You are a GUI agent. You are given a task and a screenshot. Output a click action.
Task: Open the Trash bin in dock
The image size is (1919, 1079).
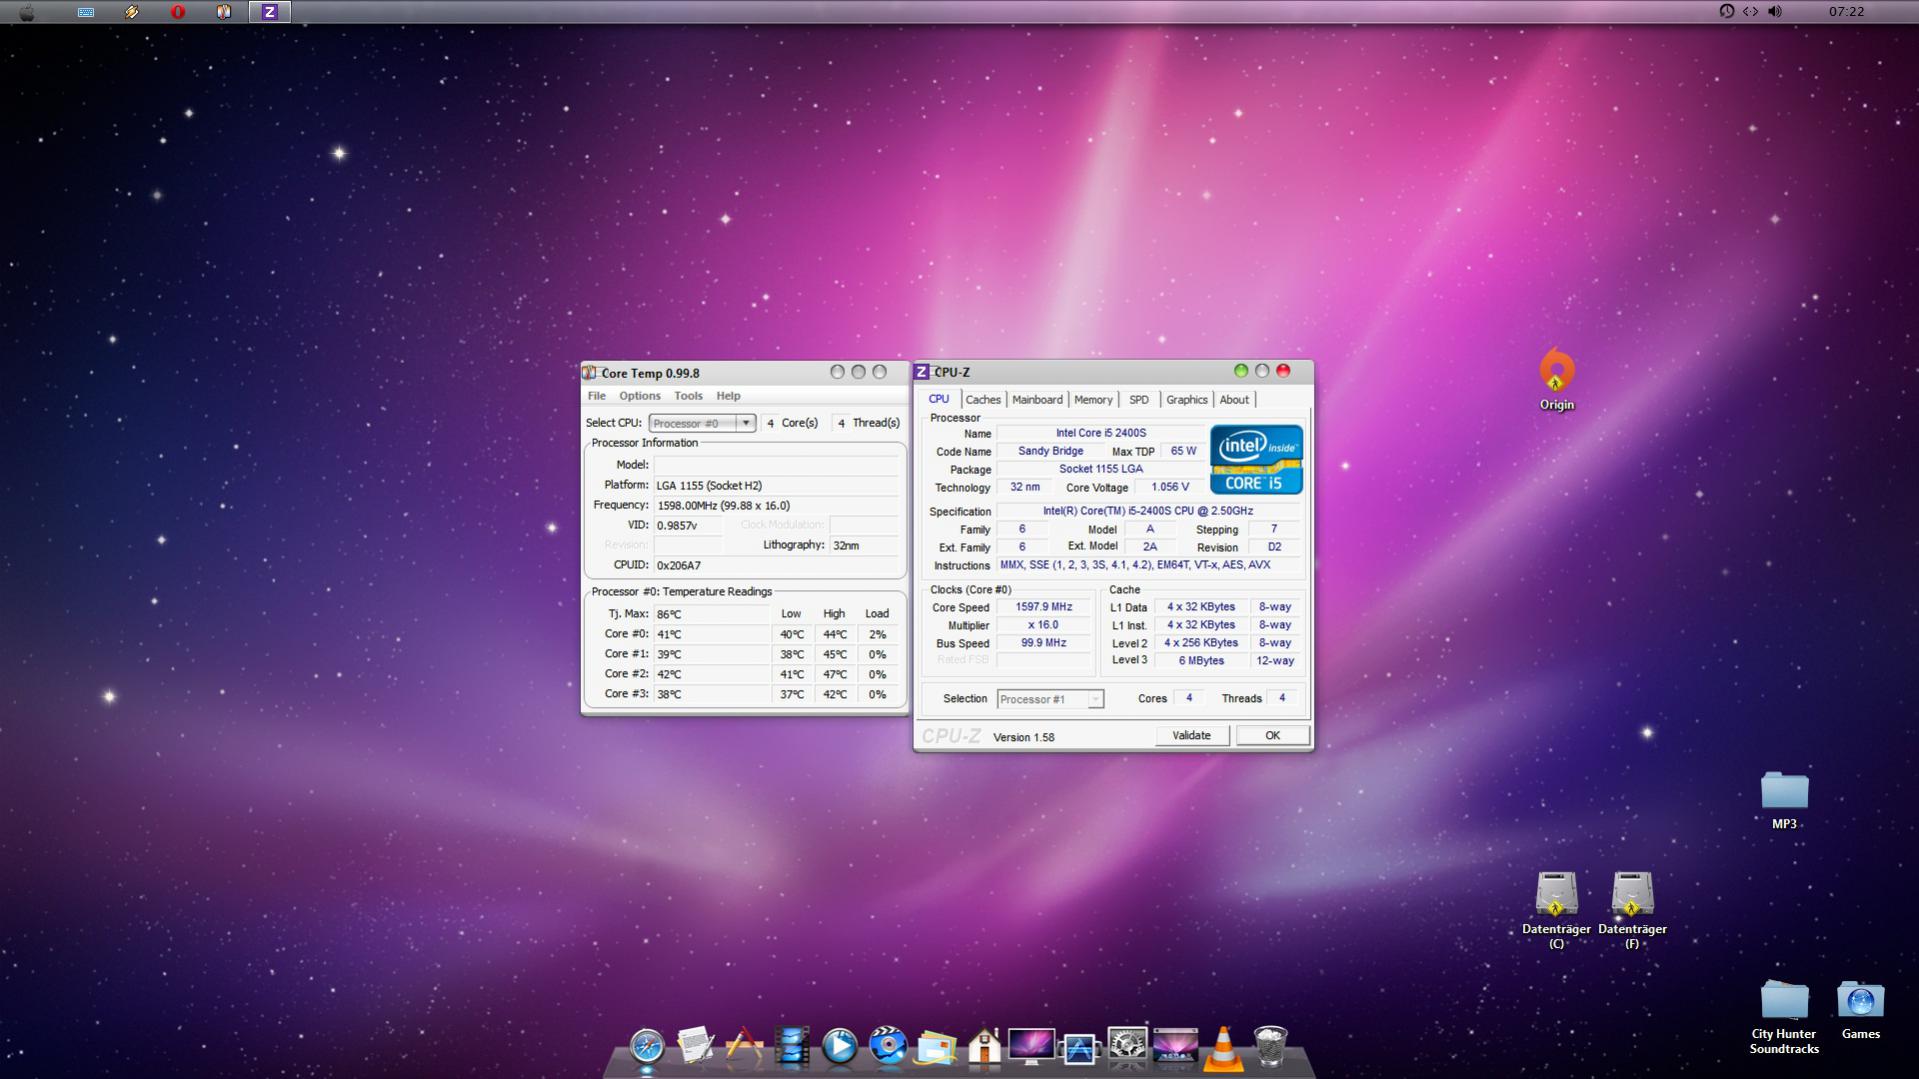1270,1047
